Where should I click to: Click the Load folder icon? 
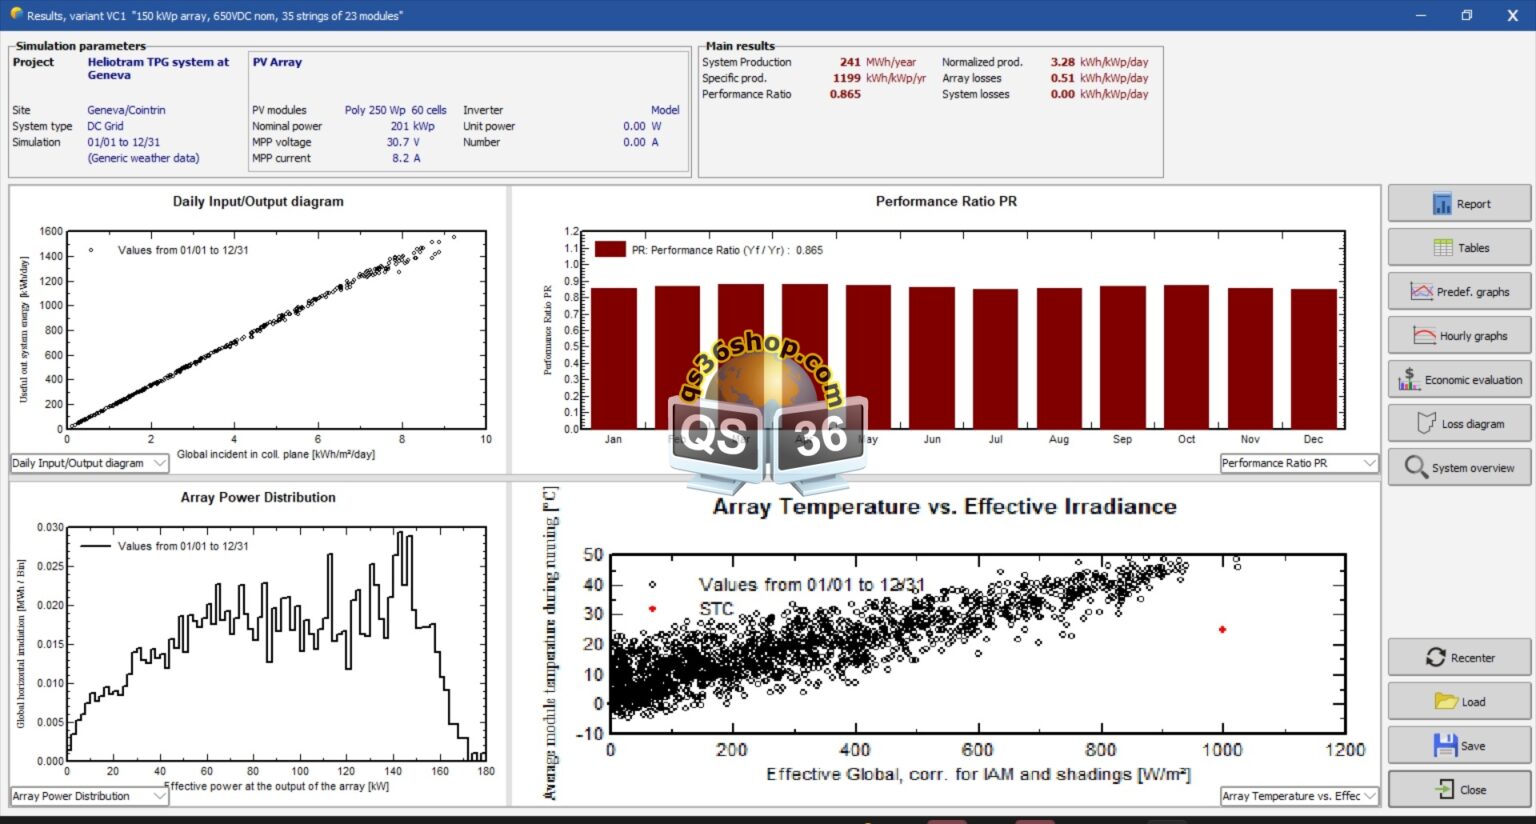click(1446, 702)
